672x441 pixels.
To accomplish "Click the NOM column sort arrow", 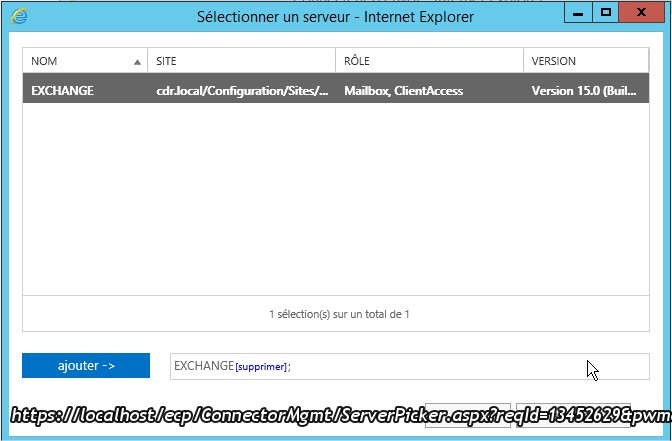I will (137, 62).
